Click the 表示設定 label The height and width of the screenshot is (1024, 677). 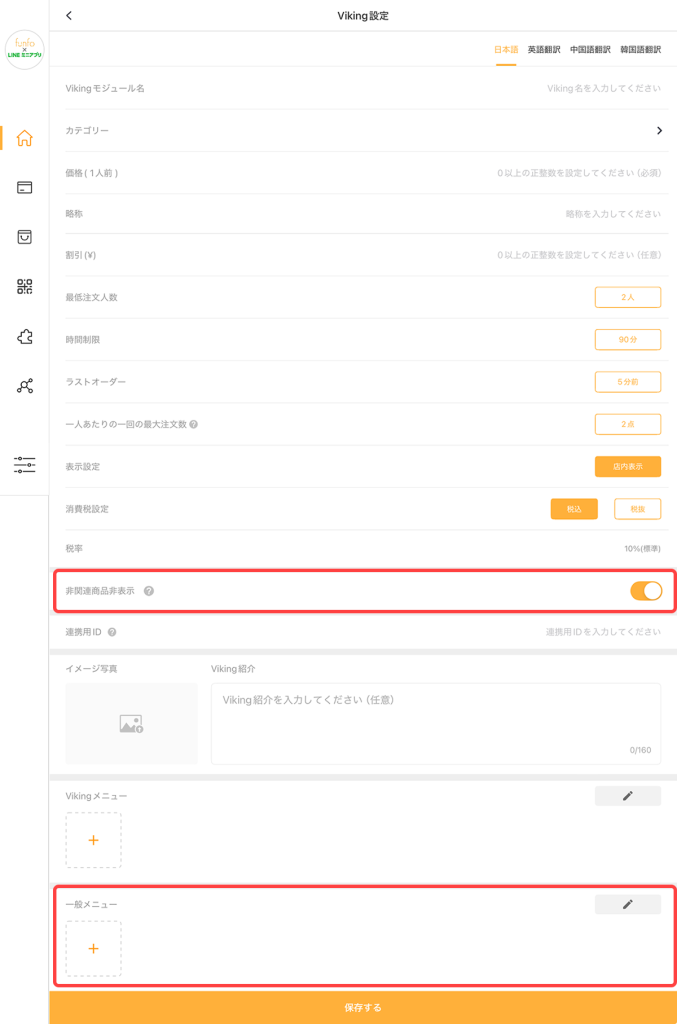tap(83, 467)
